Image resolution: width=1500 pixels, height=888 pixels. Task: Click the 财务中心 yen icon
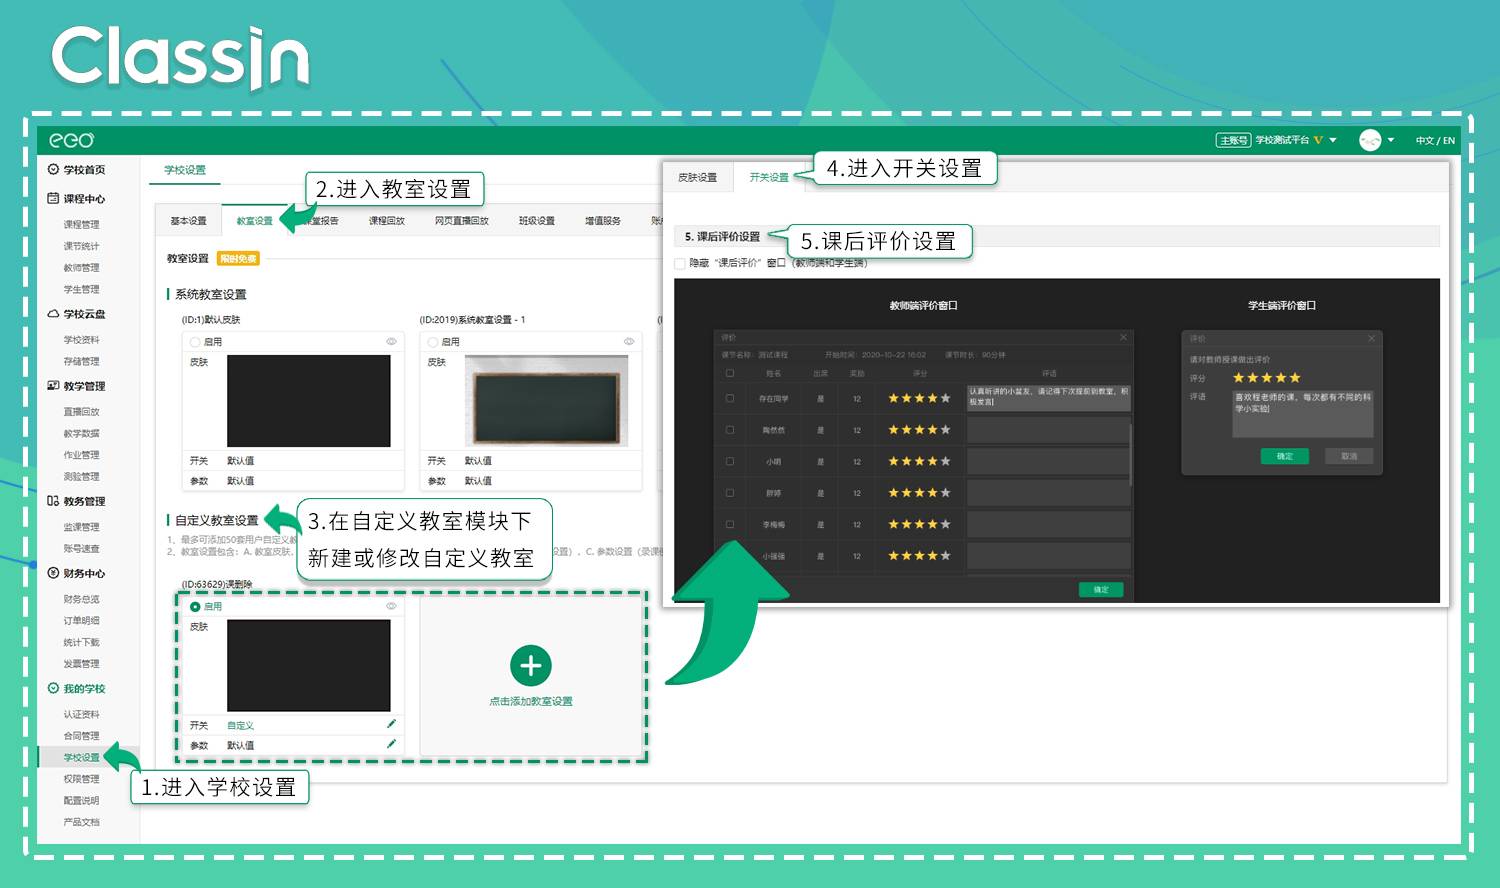click(53, 573)
